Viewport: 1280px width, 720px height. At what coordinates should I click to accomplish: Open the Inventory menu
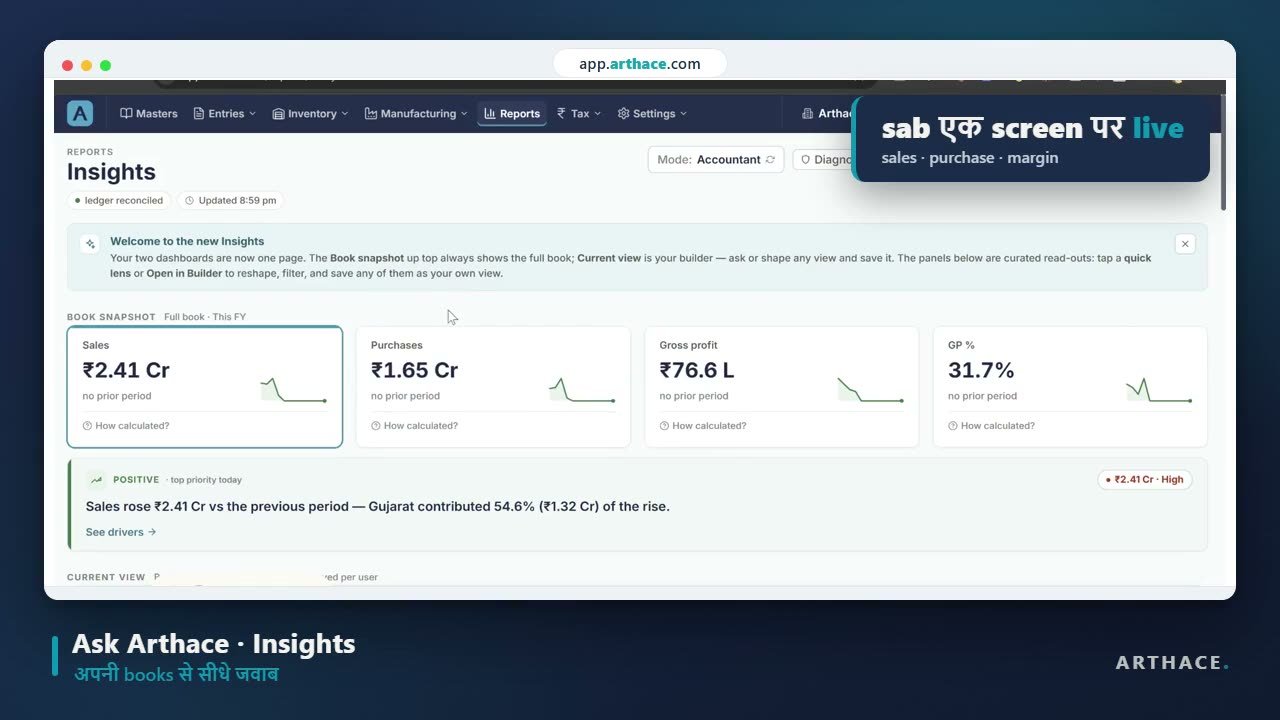[x=310, y=114]
